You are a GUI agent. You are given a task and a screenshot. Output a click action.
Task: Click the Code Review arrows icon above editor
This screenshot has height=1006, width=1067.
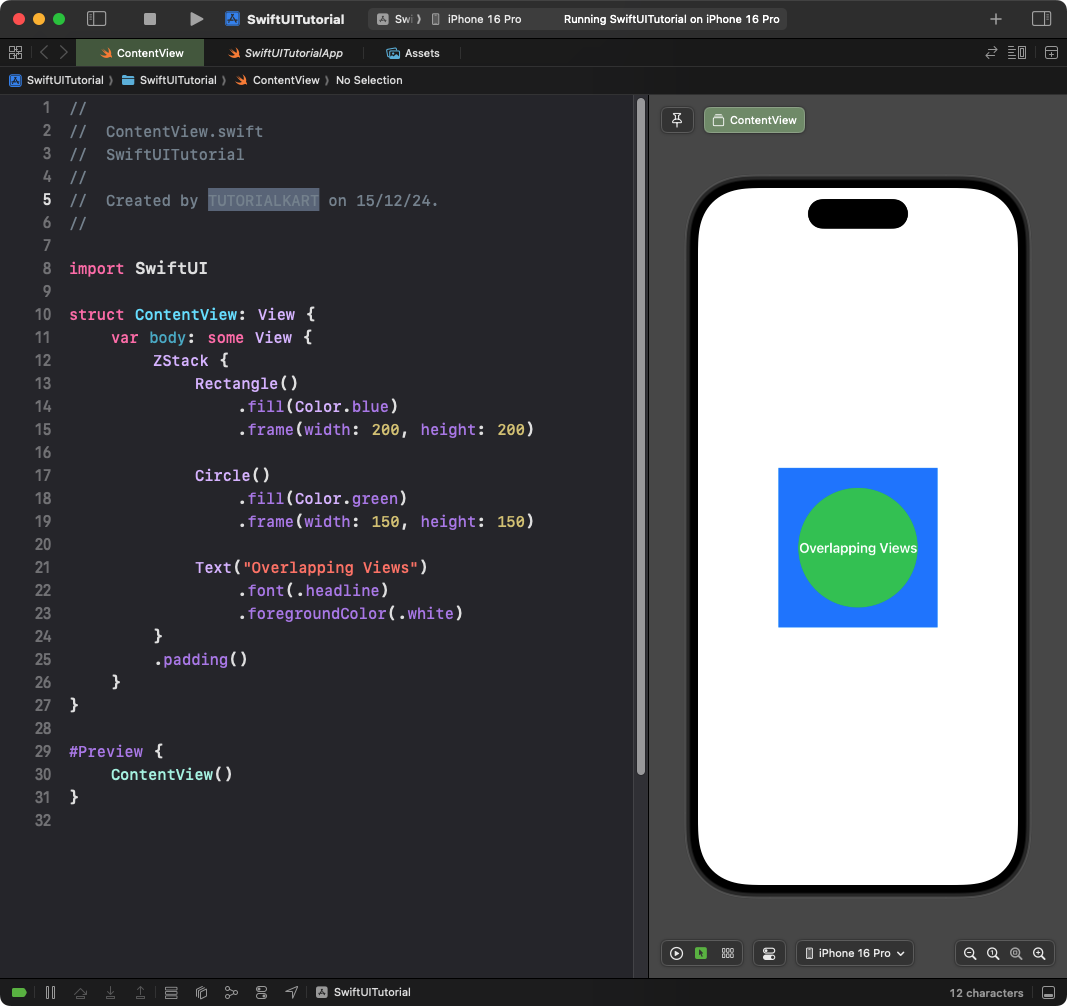[990, 52]
